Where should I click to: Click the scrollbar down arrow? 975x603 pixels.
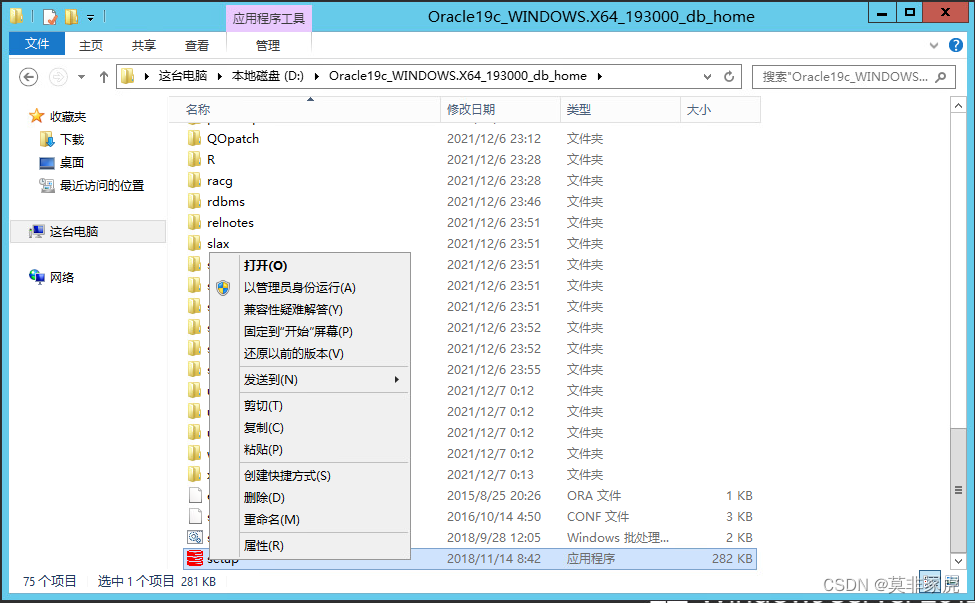click(958, 561)
